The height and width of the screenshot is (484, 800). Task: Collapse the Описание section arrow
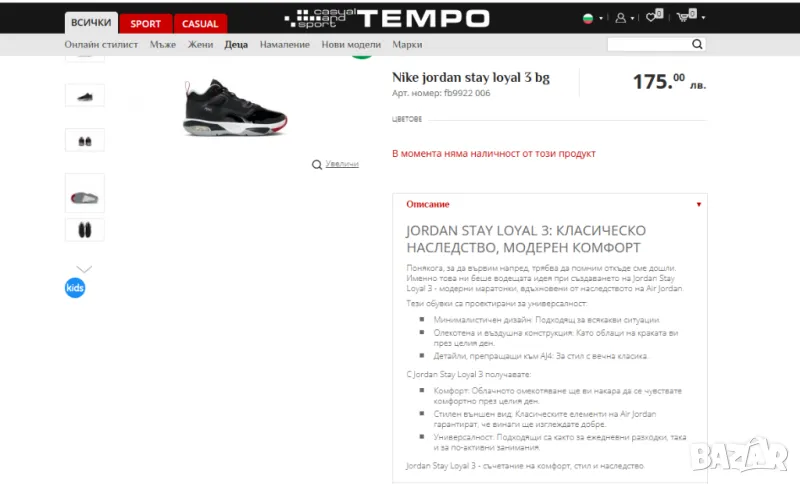pos(698,205)
